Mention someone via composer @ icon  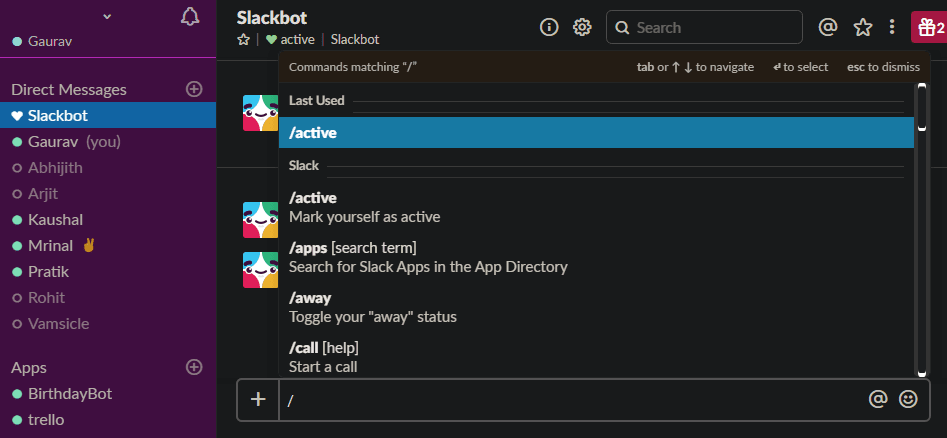tap(878, 399)
